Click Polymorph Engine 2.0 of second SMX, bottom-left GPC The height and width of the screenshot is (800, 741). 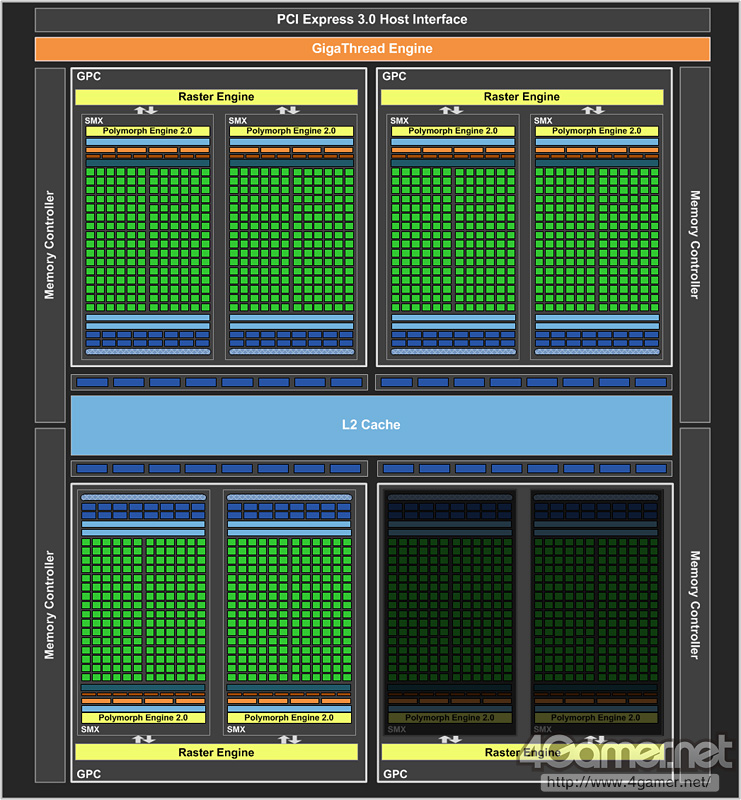[x=289, y=718]
